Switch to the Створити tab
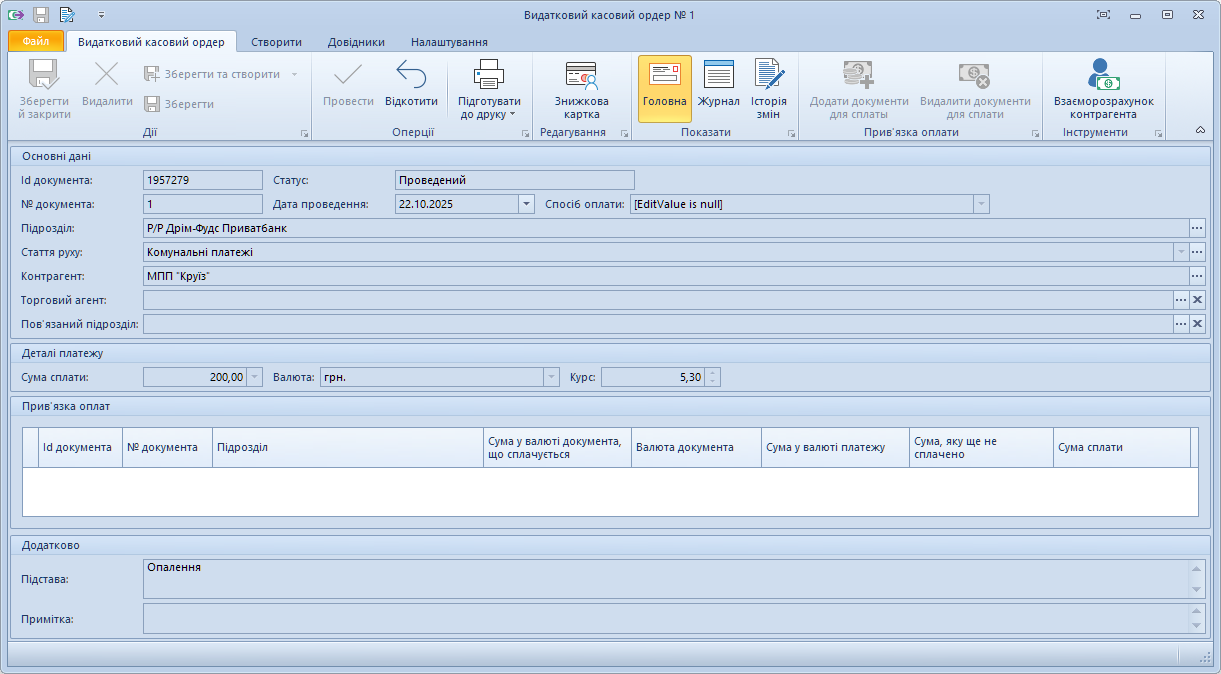The image size is (1221, 674). click(276, 42)
